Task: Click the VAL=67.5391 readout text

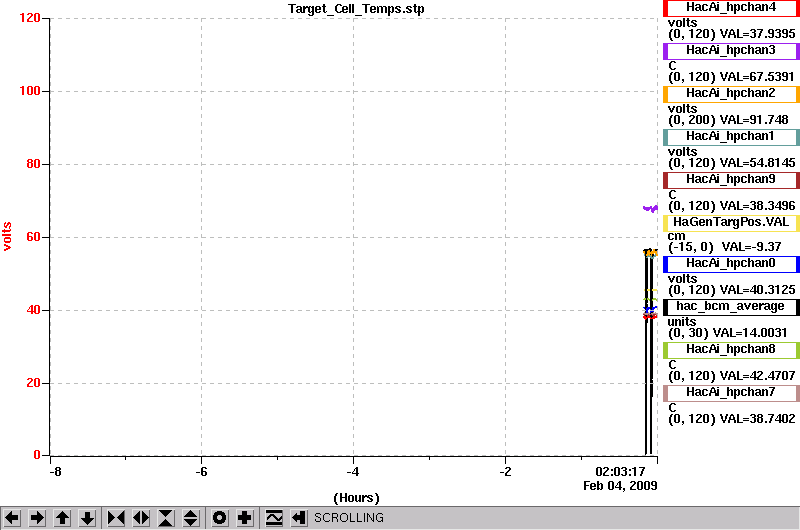Action: coord(757,77)
